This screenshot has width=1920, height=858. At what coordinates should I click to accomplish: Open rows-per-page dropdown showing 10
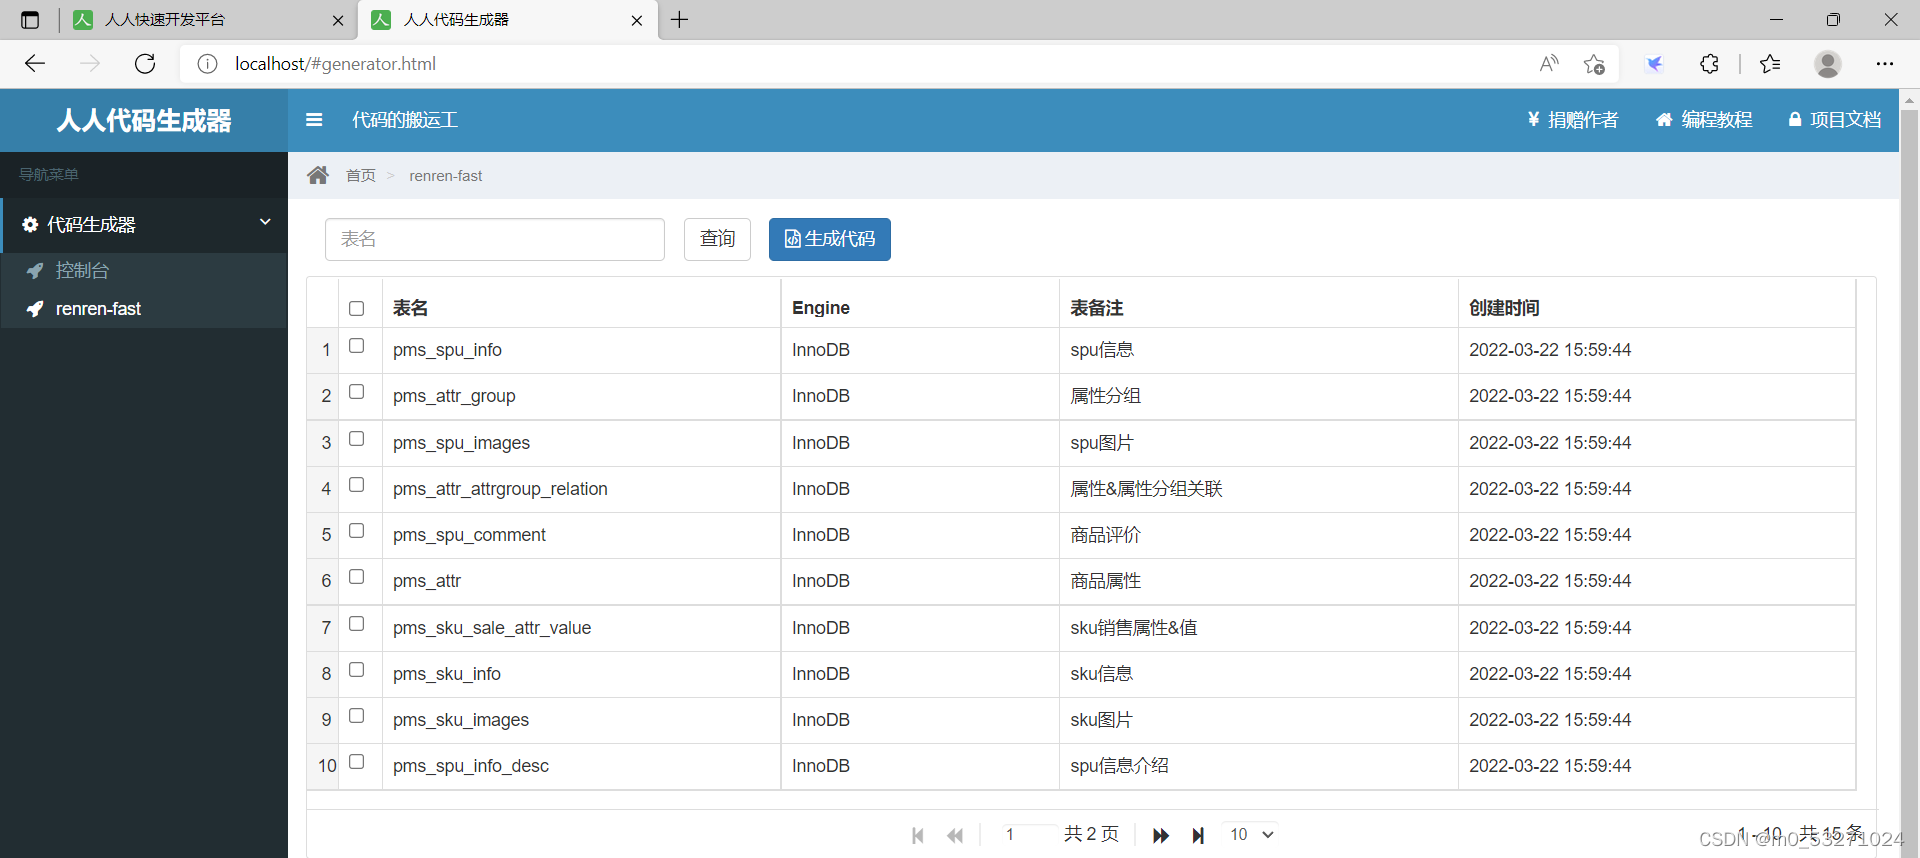[x=1251, y=835]
